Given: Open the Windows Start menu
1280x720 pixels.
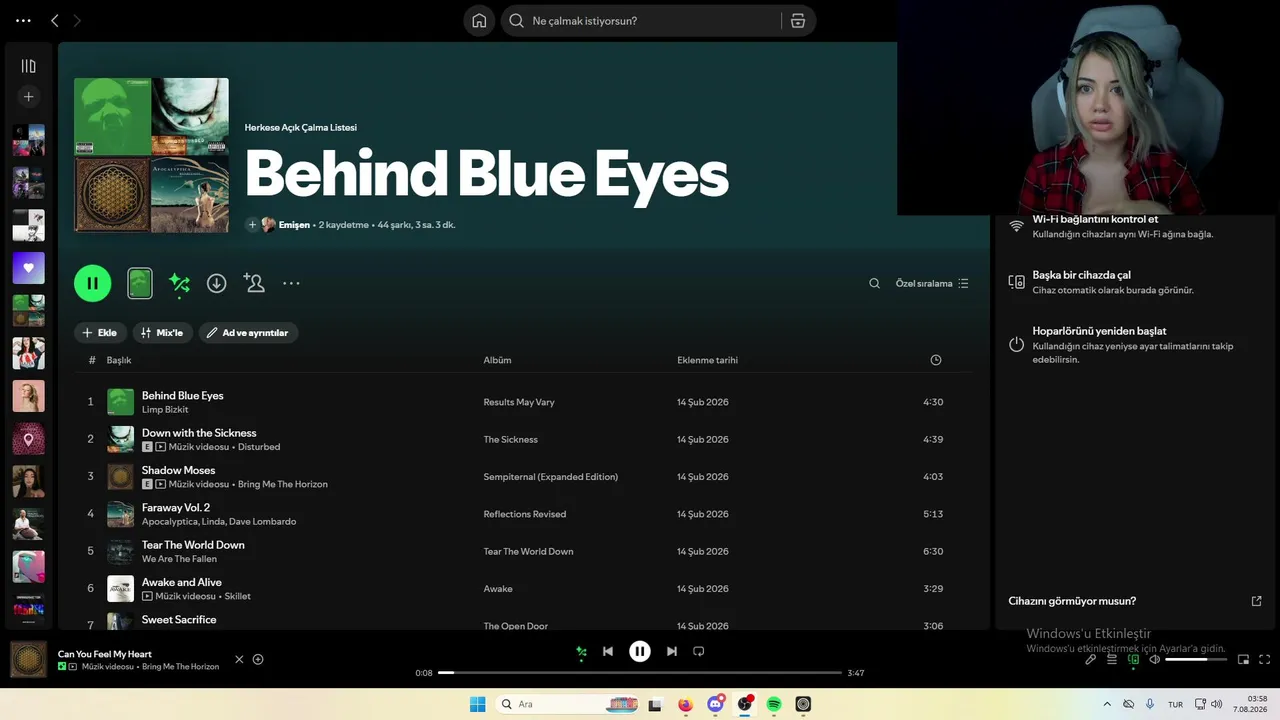Looking at the screenshot, I should tap(478, 704).
